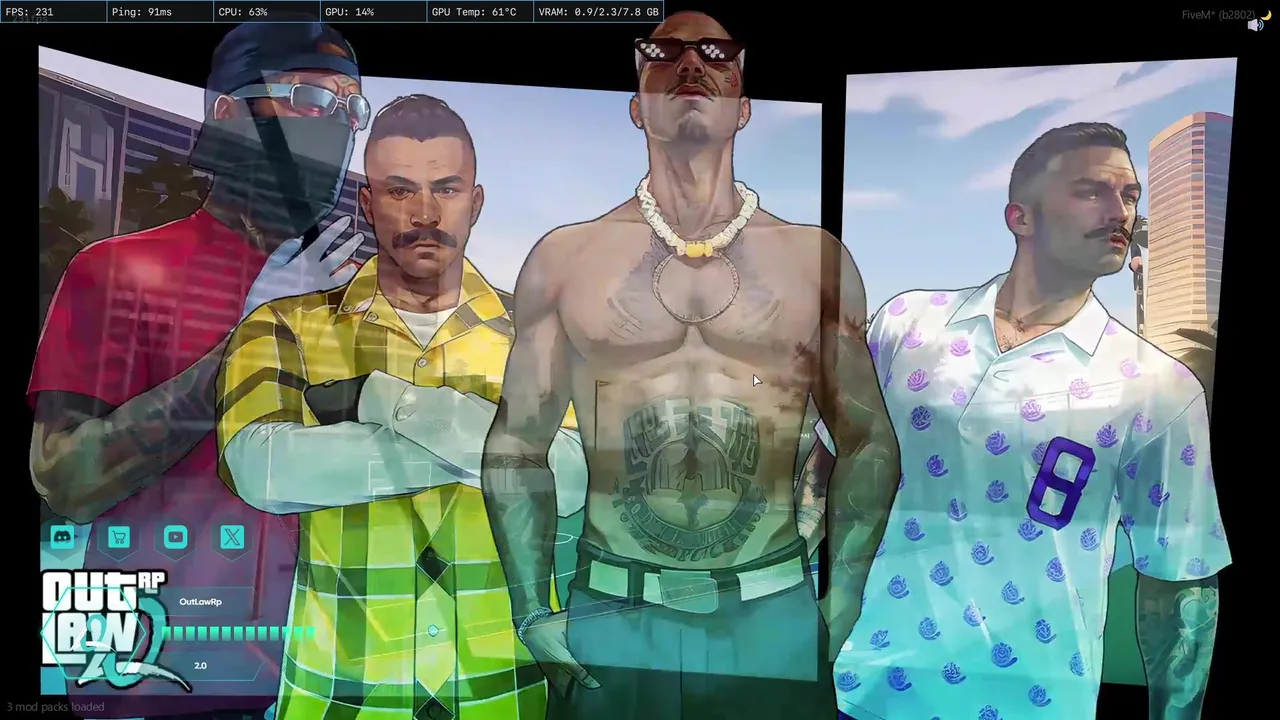Open the shopping cart store icon

[119, 537]
